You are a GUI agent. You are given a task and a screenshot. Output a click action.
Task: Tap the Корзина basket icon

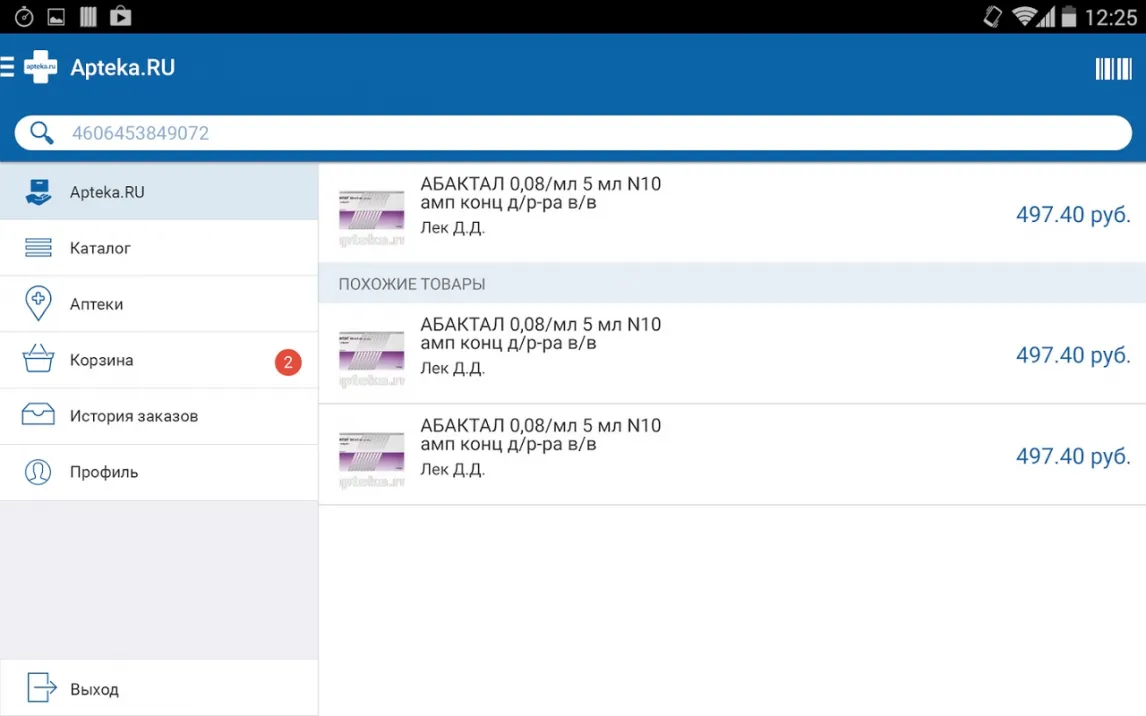coord(38,360)
